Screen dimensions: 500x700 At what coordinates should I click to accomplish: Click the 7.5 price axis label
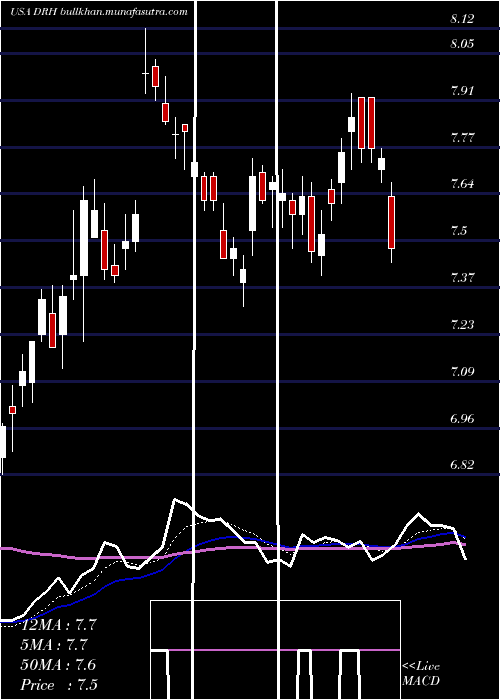(x=459, y=231)
